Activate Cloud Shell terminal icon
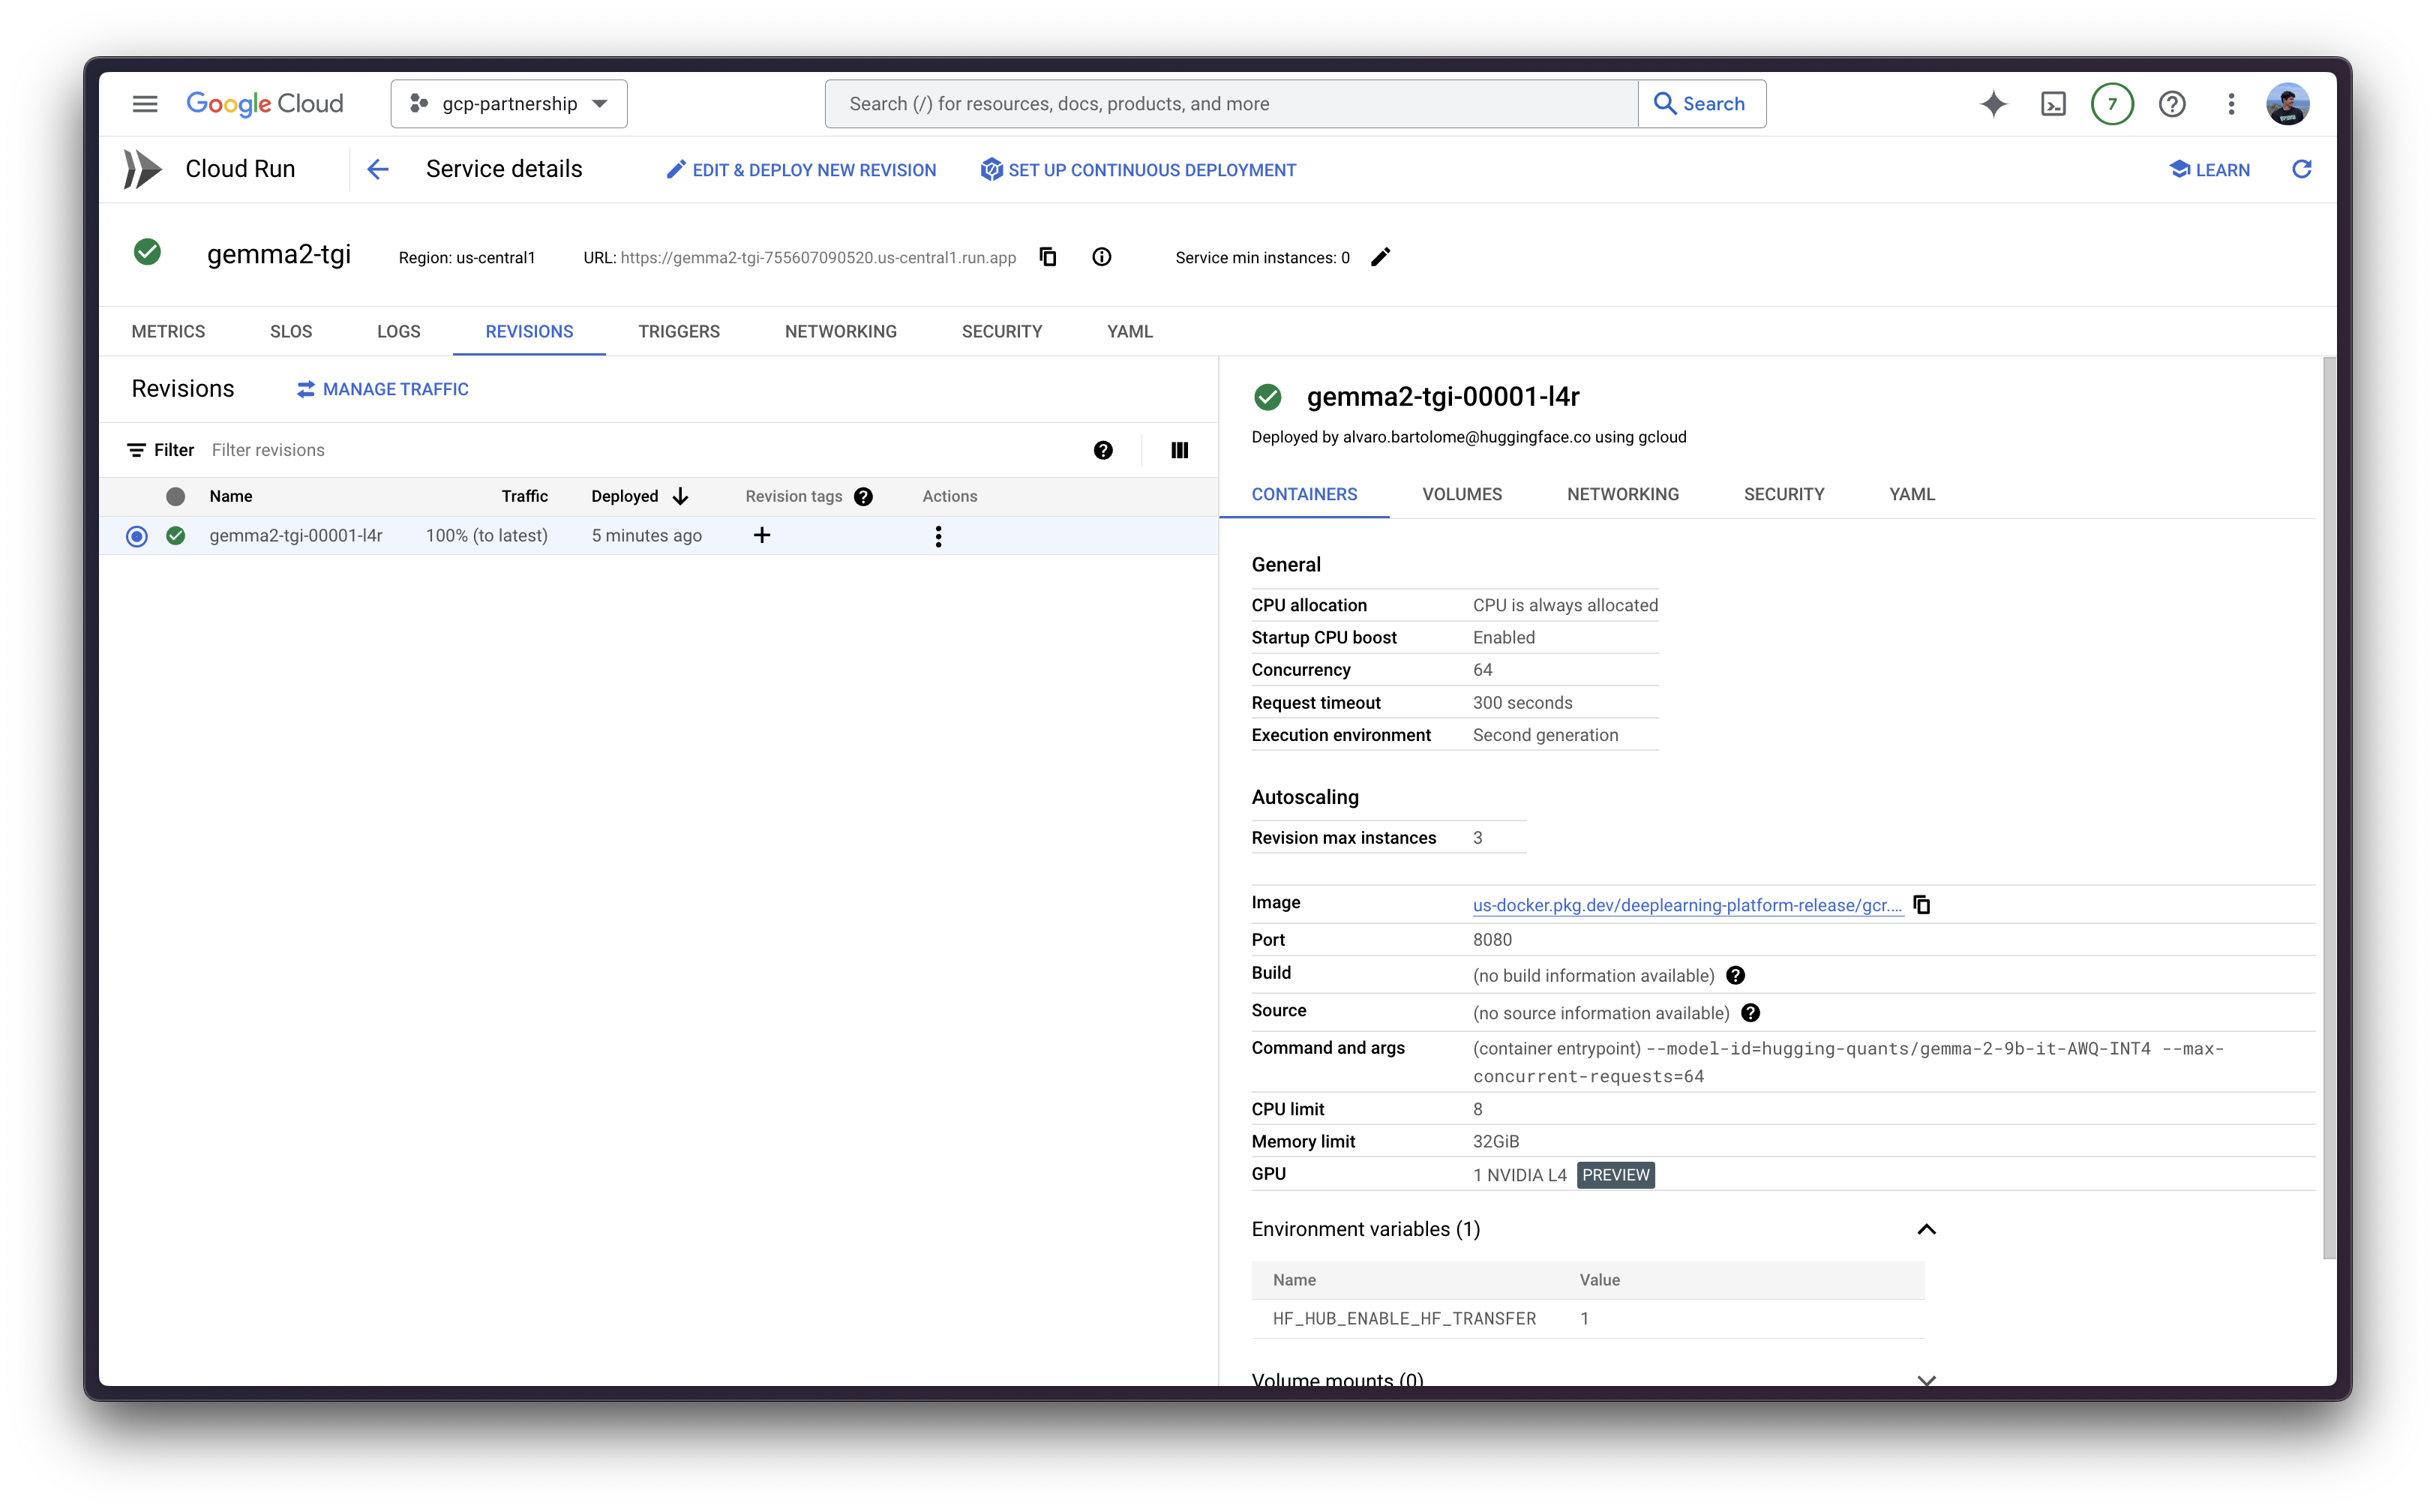 [2053, 104]
